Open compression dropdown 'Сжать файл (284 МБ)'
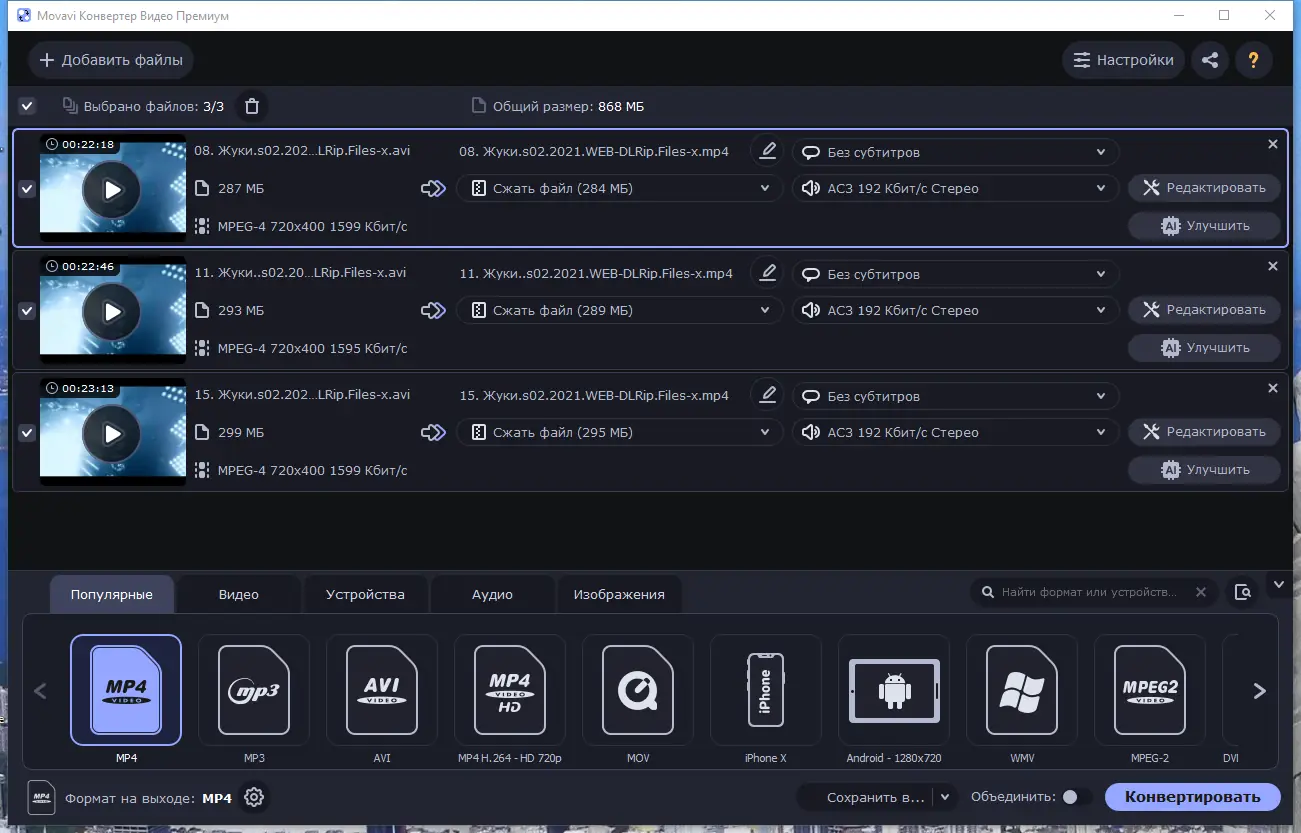 tap(620, 188)
